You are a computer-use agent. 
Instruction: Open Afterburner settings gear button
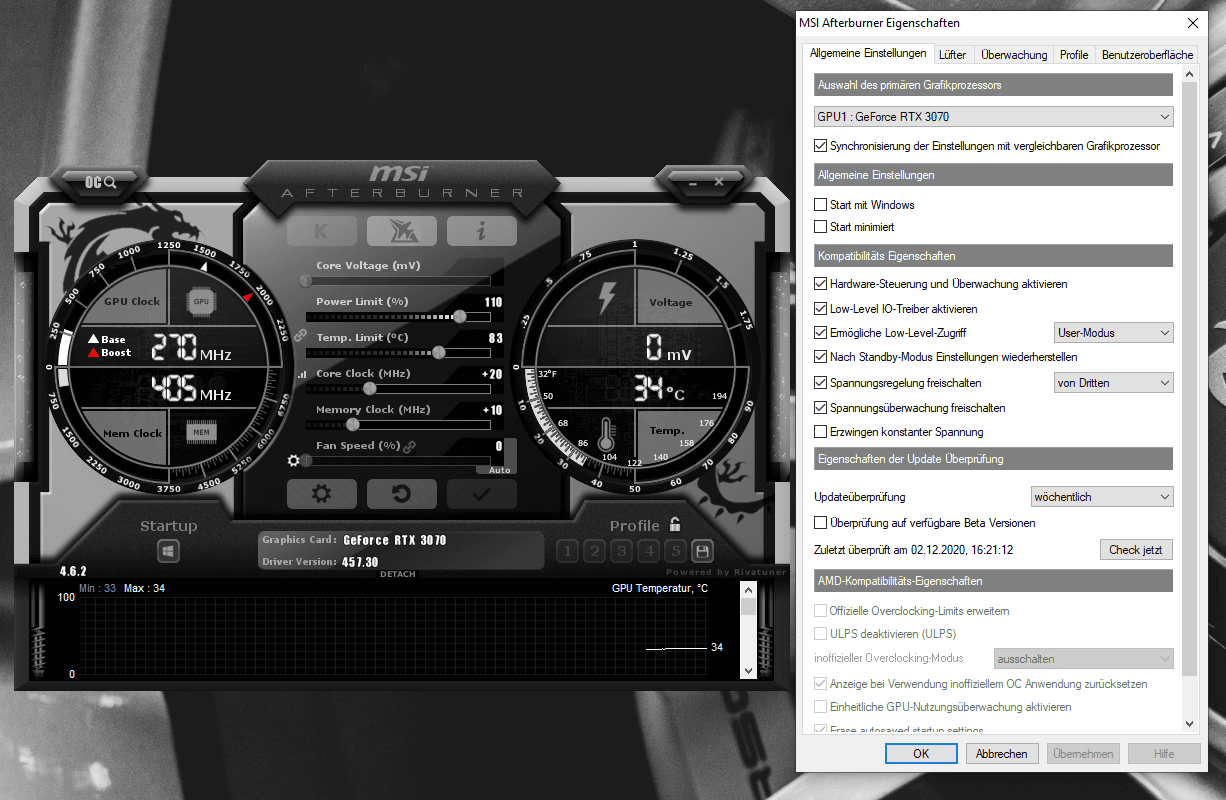click(321, 494)
